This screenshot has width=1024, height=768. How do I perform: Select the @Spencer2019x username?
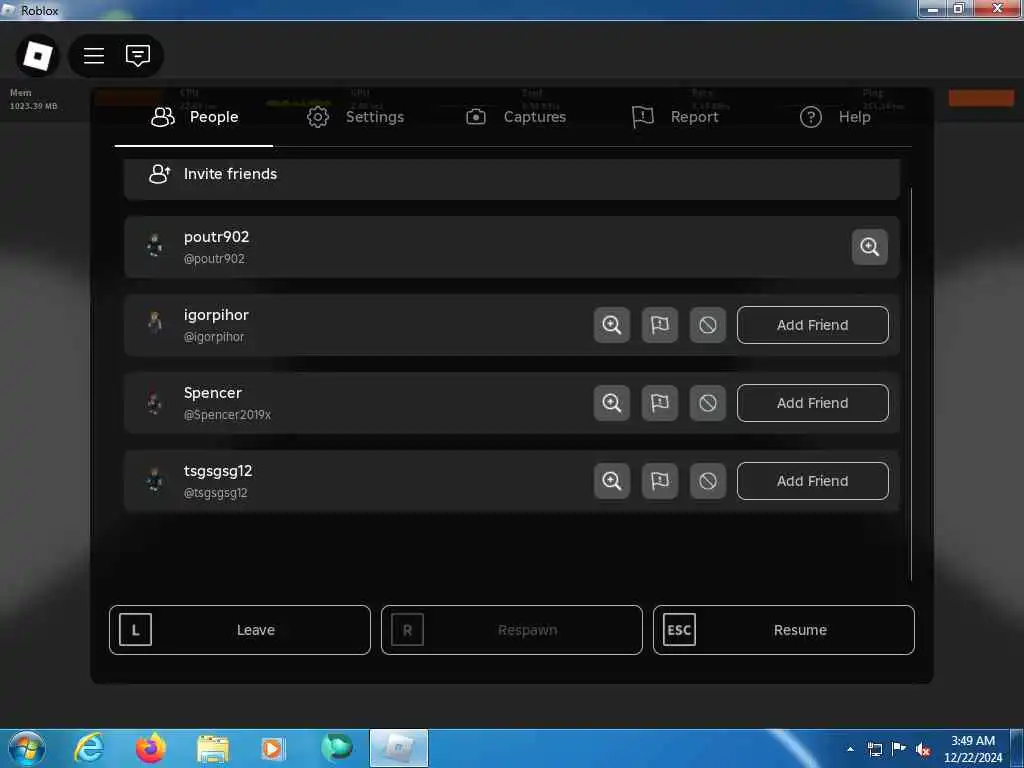pos(227,415)
